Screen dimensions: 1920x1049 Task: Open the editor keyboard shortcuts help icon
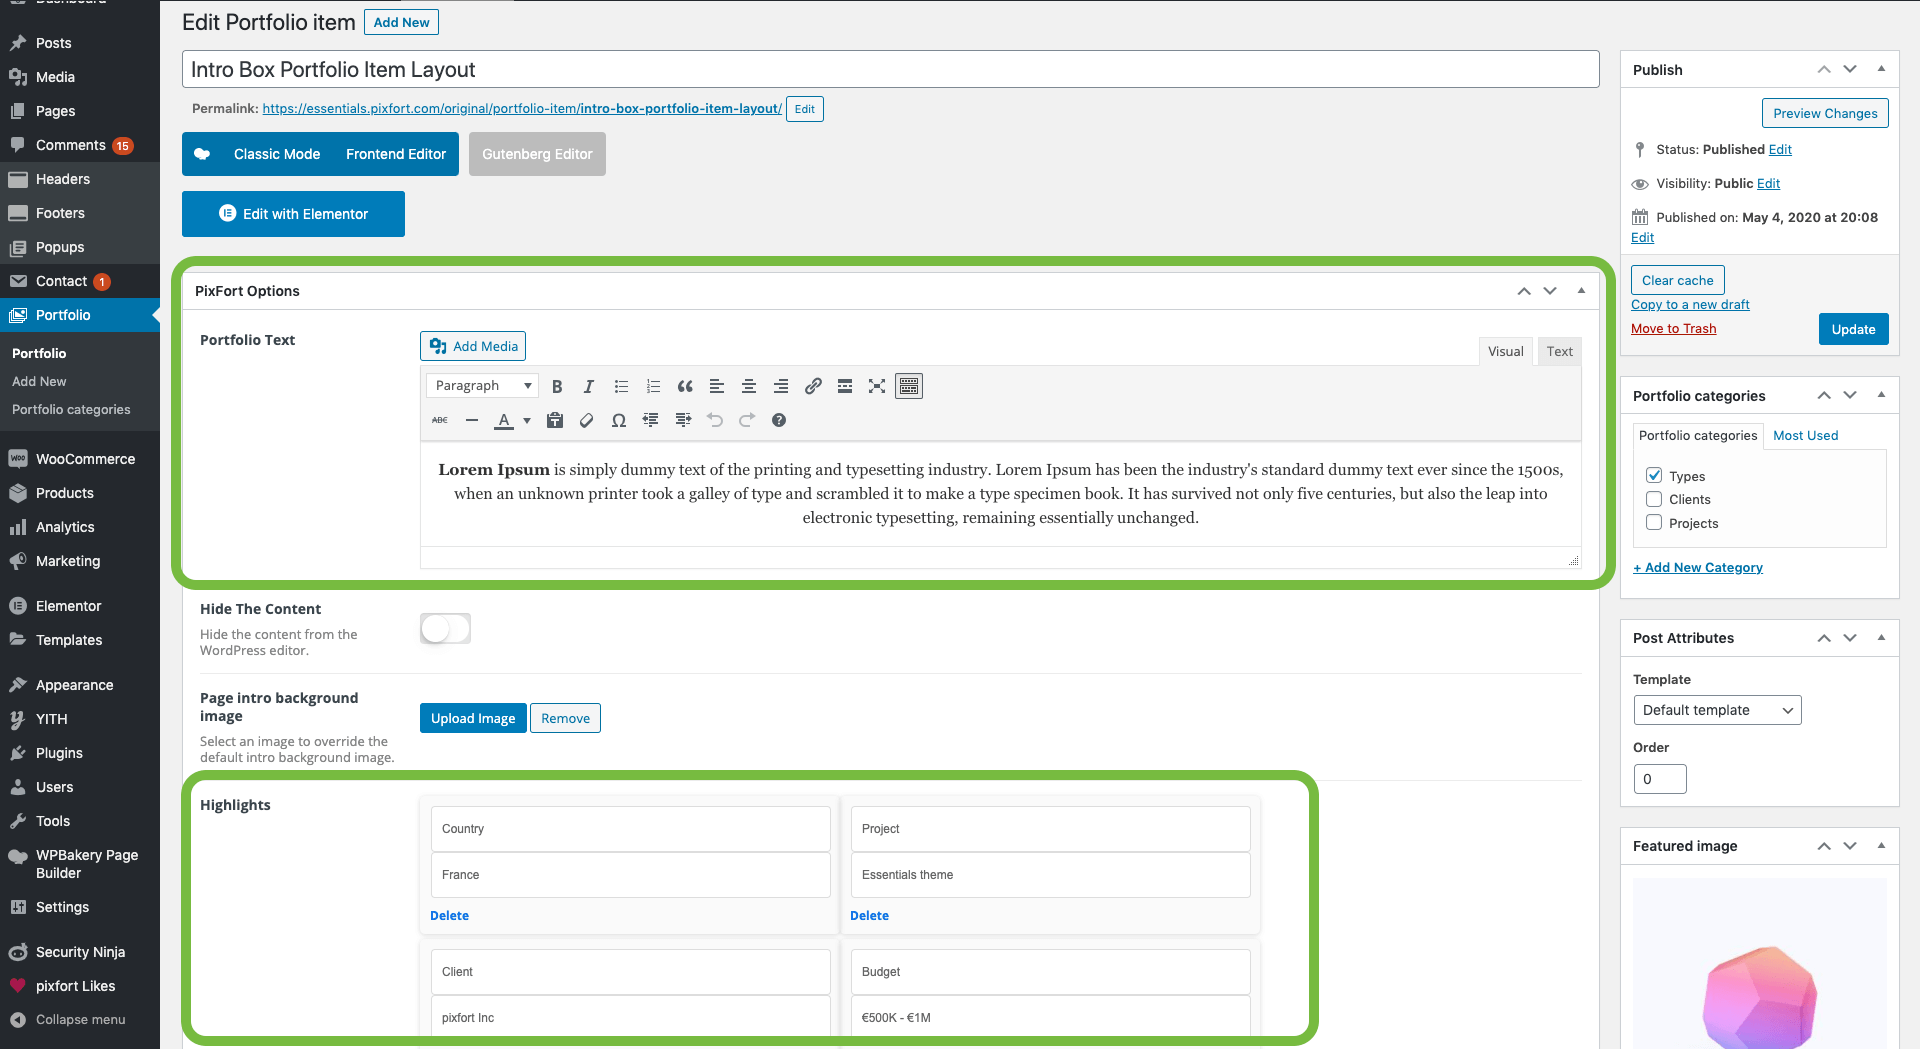click(x=779, y=420)
